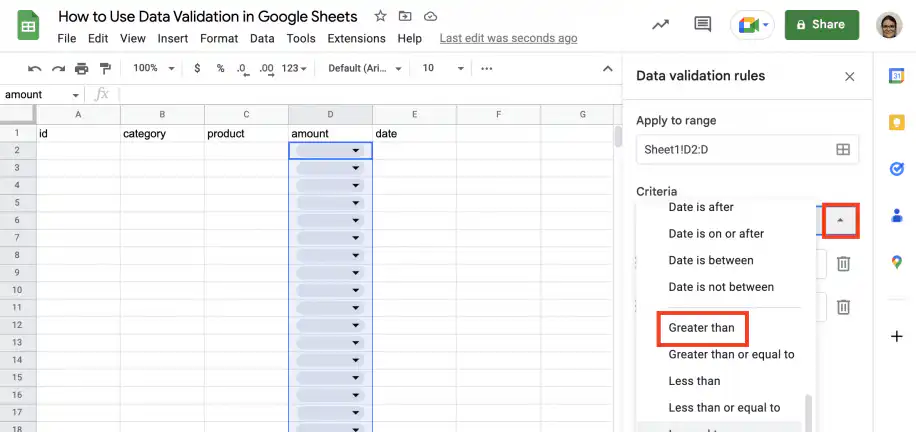
Task: Open the 'Last edit was seconds ago' link
Action: pyautogui.click(x=508, y=39)
